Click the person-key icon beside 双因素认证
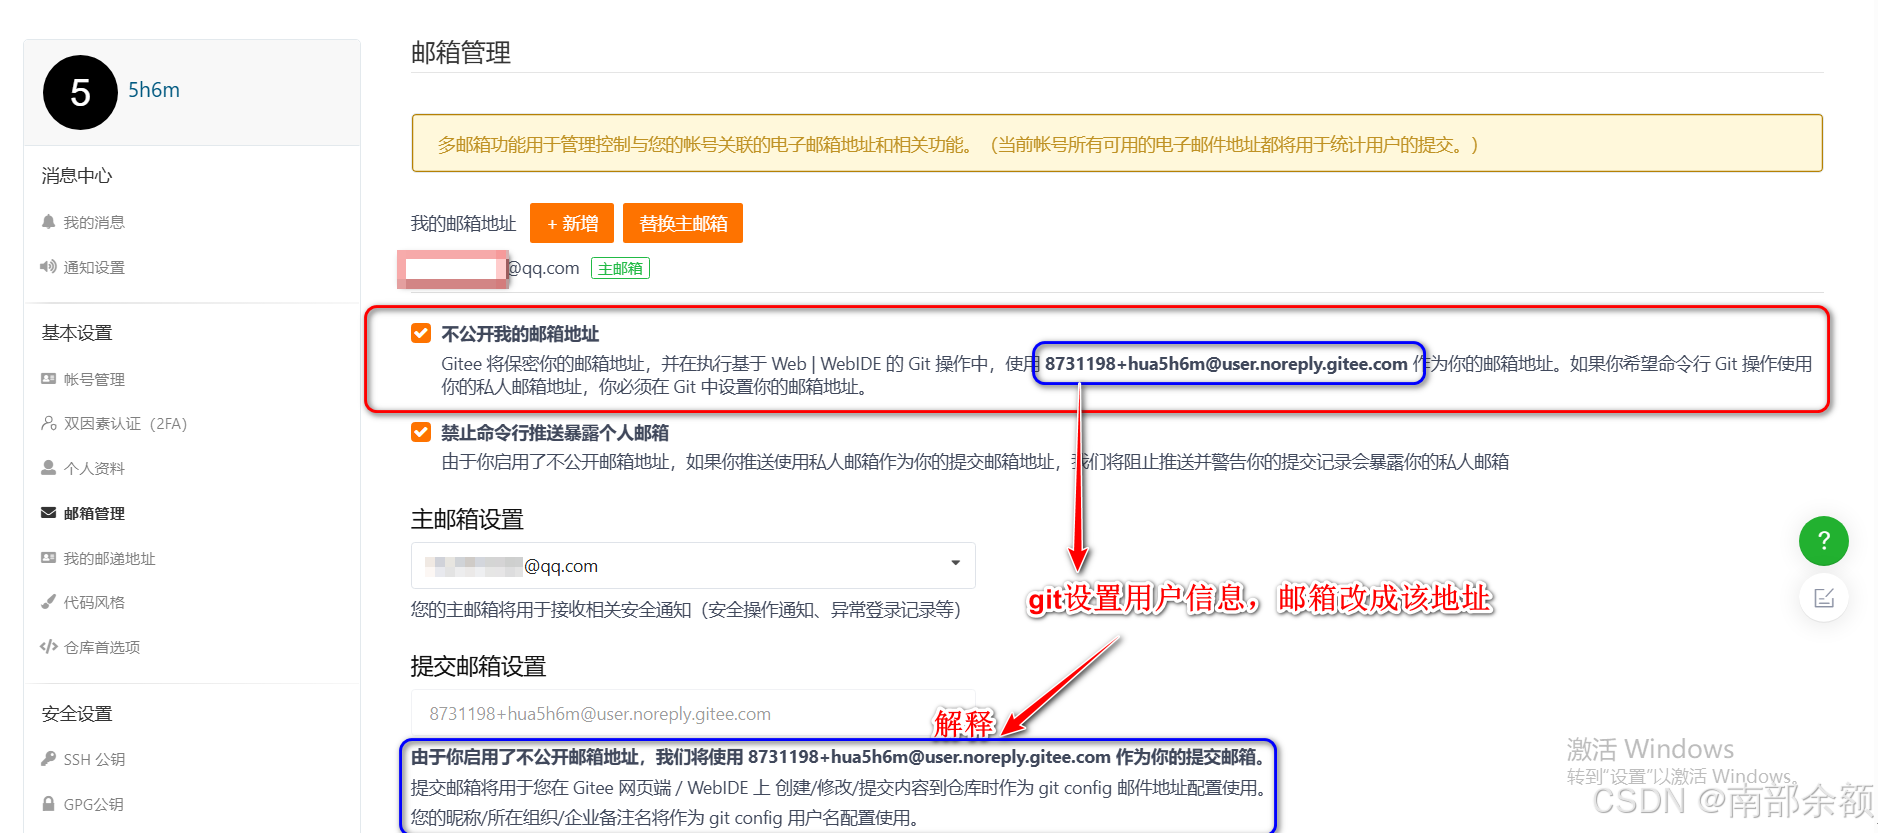 (x=48, y=423)
